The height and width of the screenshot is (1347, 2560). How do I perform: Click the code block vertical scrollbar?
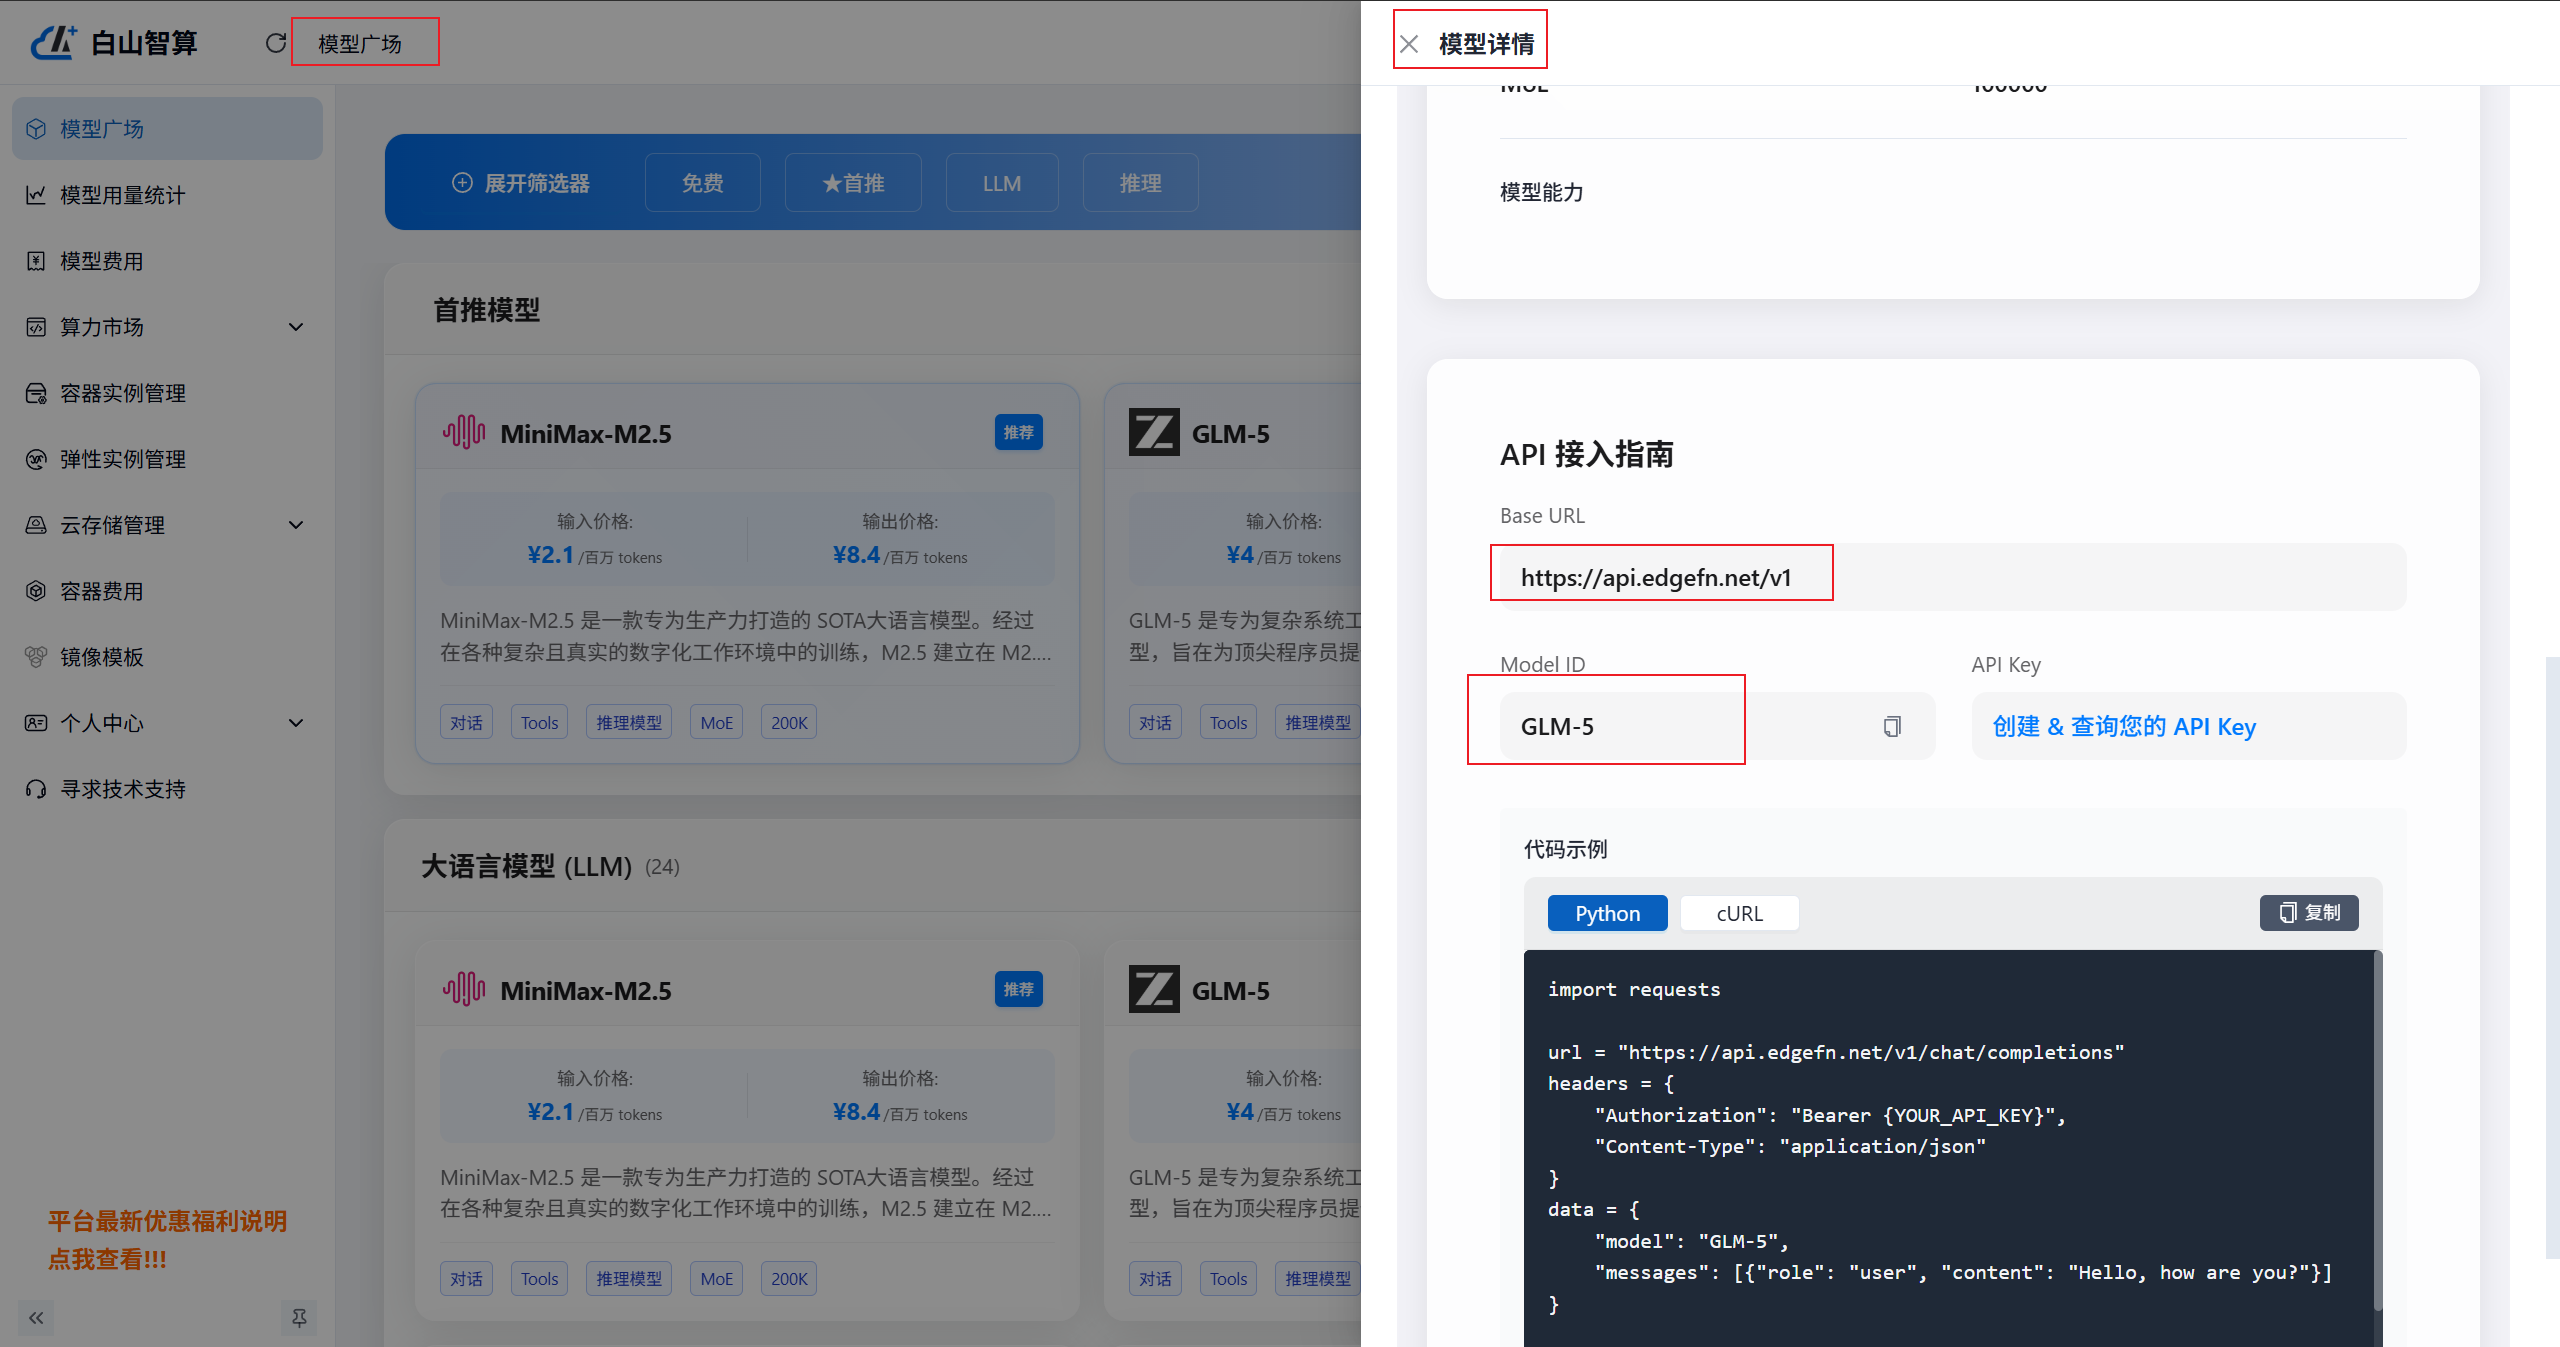tap(2378, 1130)
